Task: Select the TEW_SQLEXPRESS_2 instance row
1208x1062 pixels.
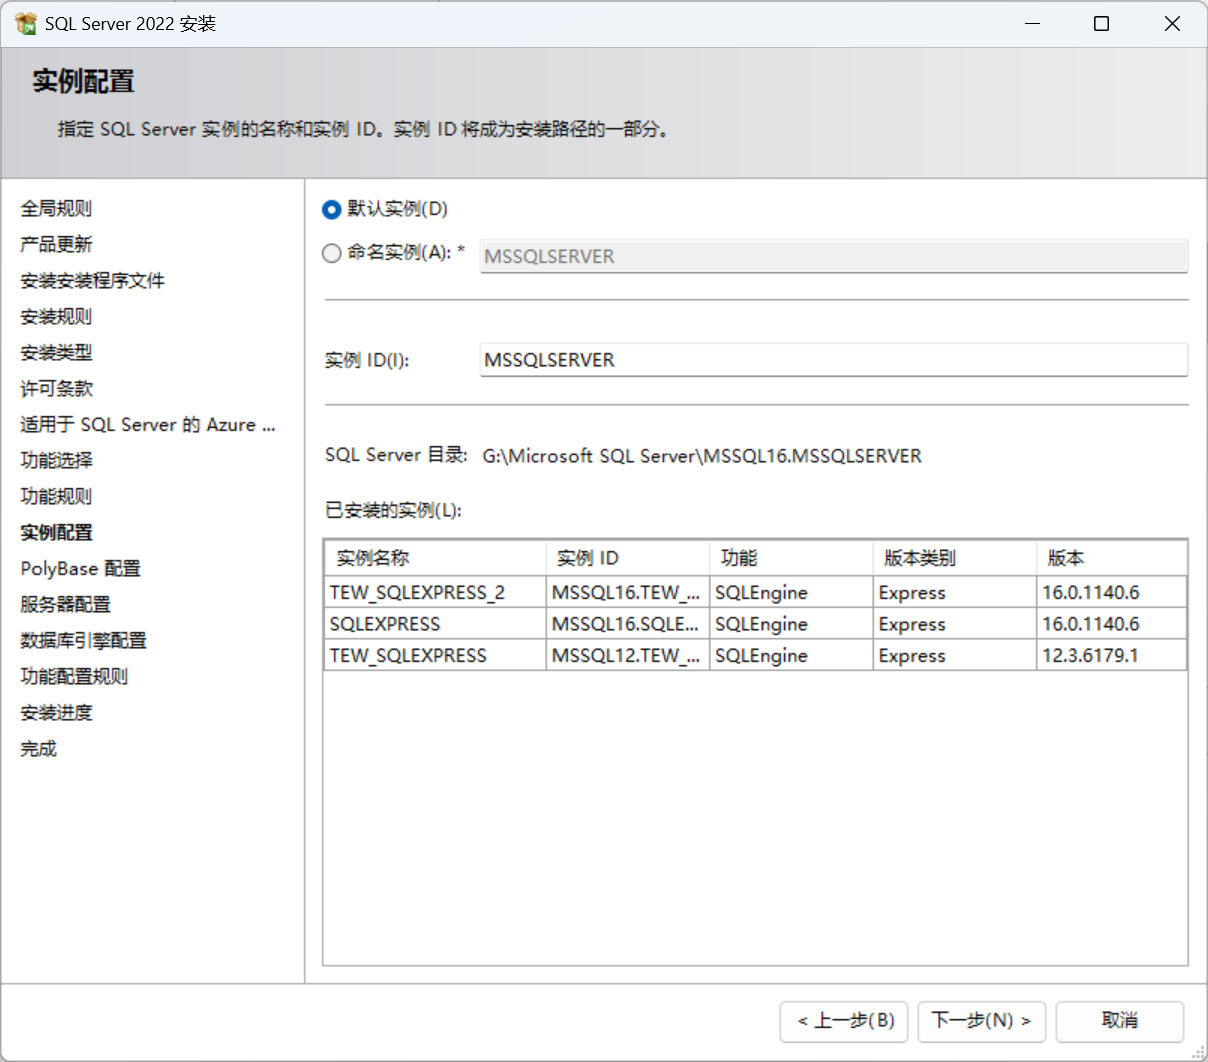Action: tap(756, 592)
